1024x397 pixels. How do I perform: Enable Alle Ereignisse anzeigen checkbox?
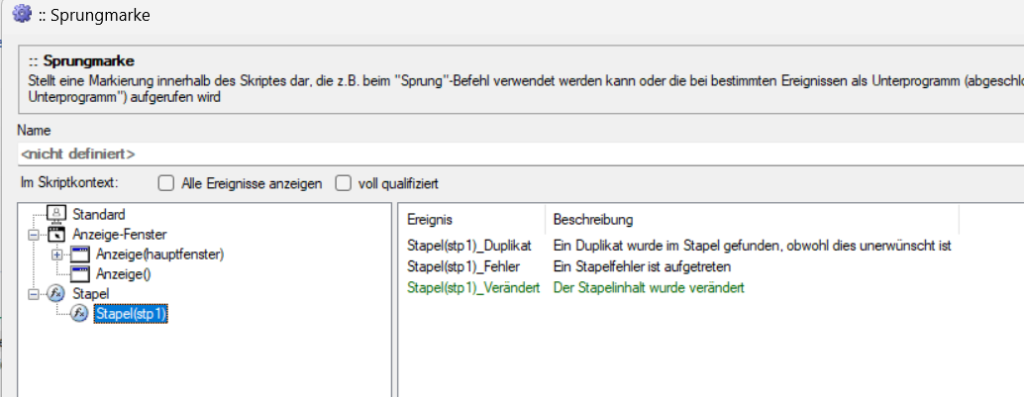(x=166, y=183)
